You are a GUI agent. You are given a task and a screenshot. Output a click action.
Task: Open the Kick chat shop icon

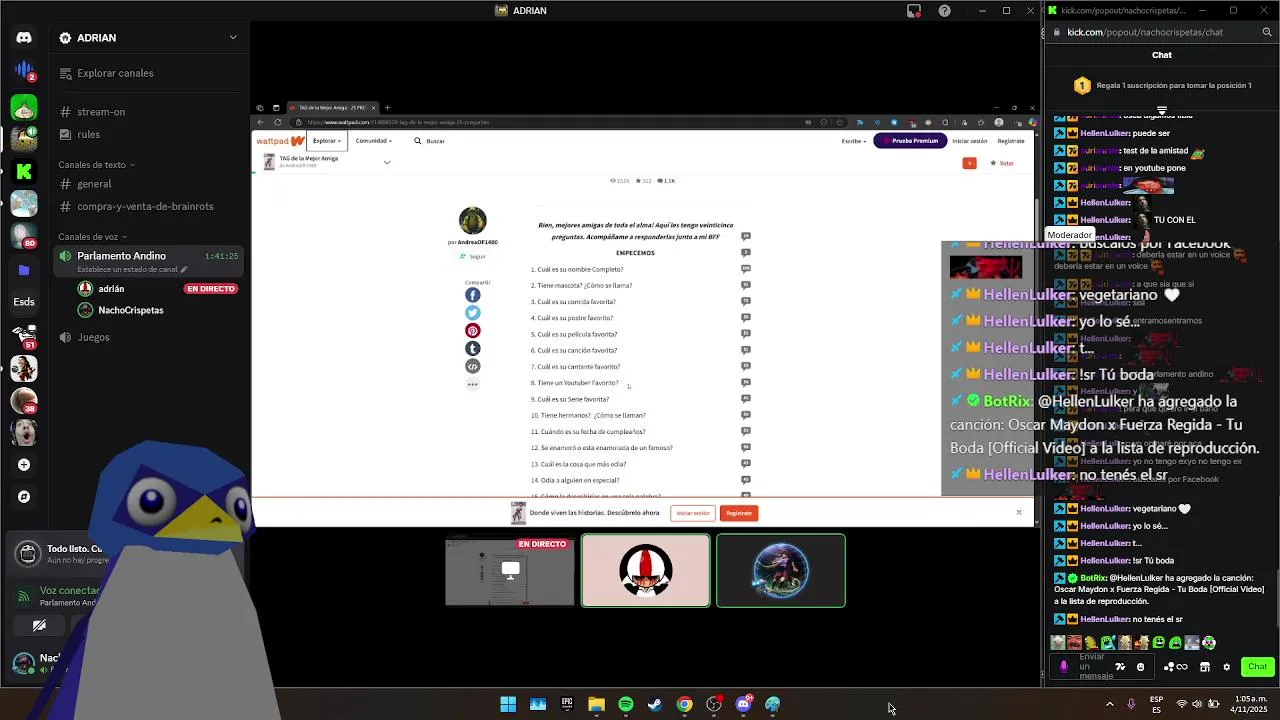(x=1205, y=667)
